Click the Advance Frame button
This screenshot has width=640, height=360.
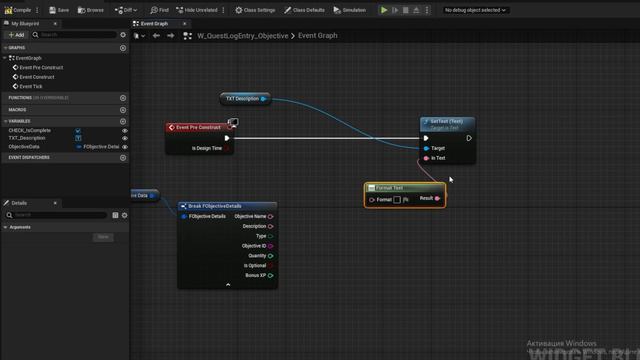coord(395,10)
